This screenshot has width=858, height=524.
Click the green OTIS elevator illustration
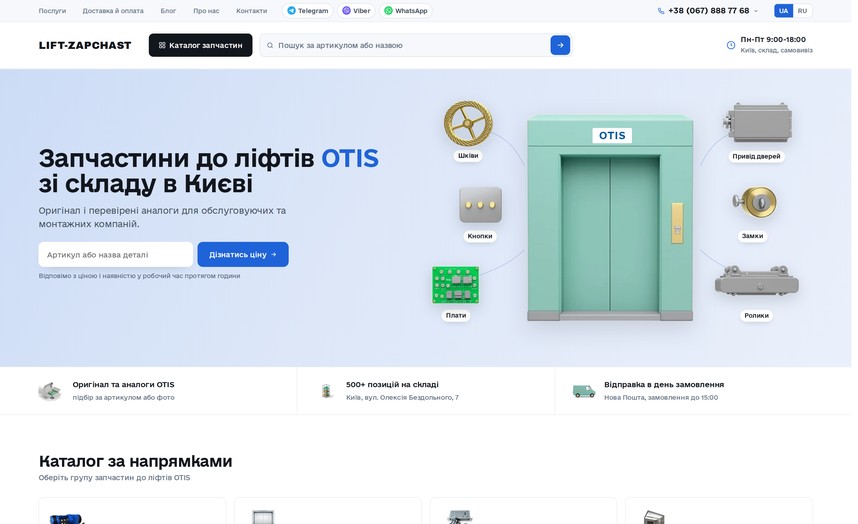[x=610, y=218]
